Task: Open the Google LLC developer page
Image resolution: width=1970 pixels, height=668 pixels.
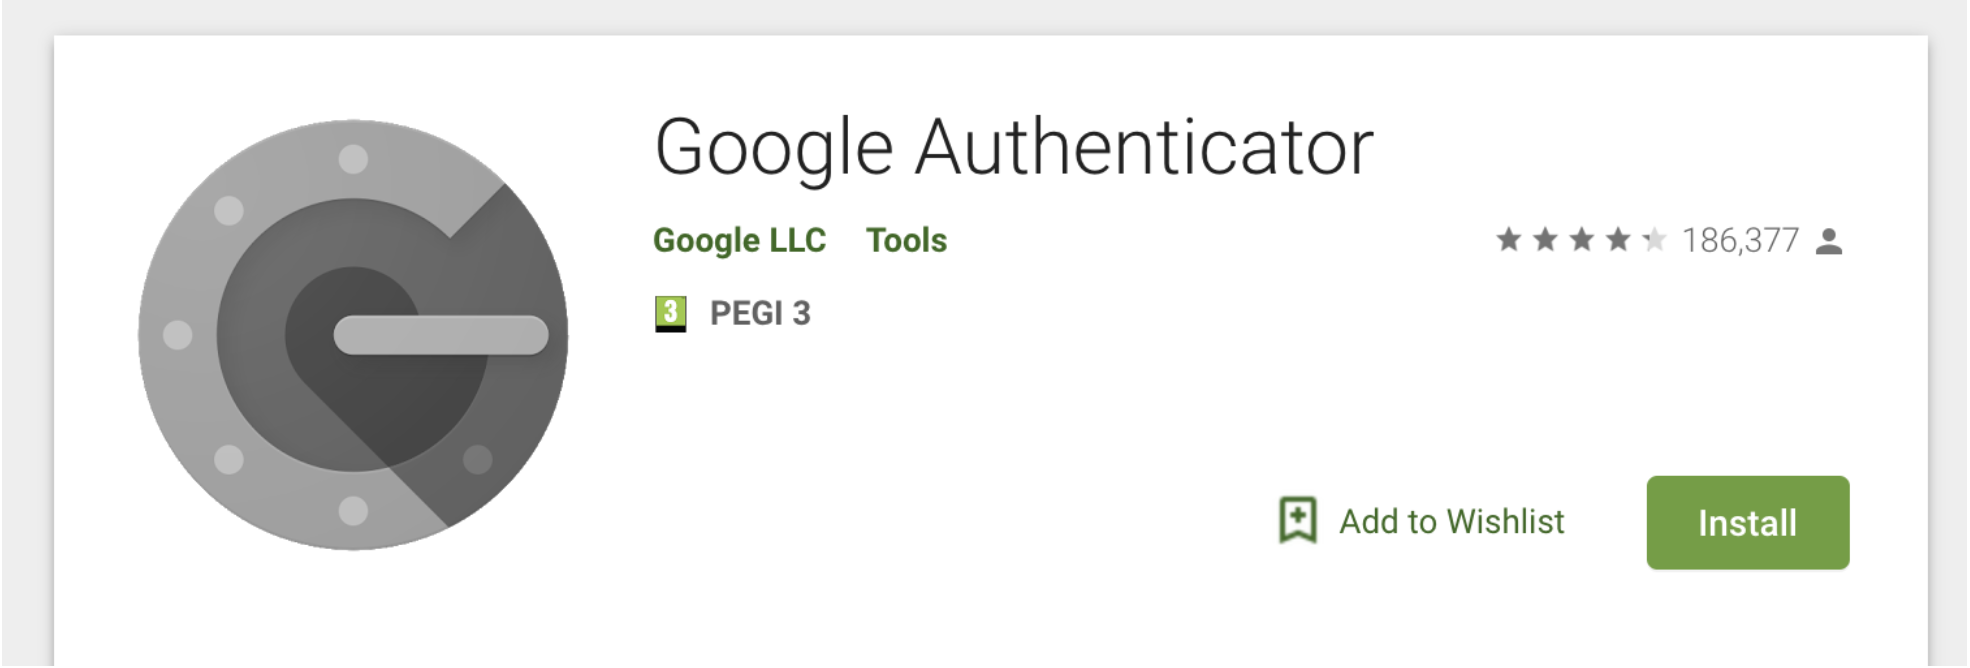Action: (741, 240)
